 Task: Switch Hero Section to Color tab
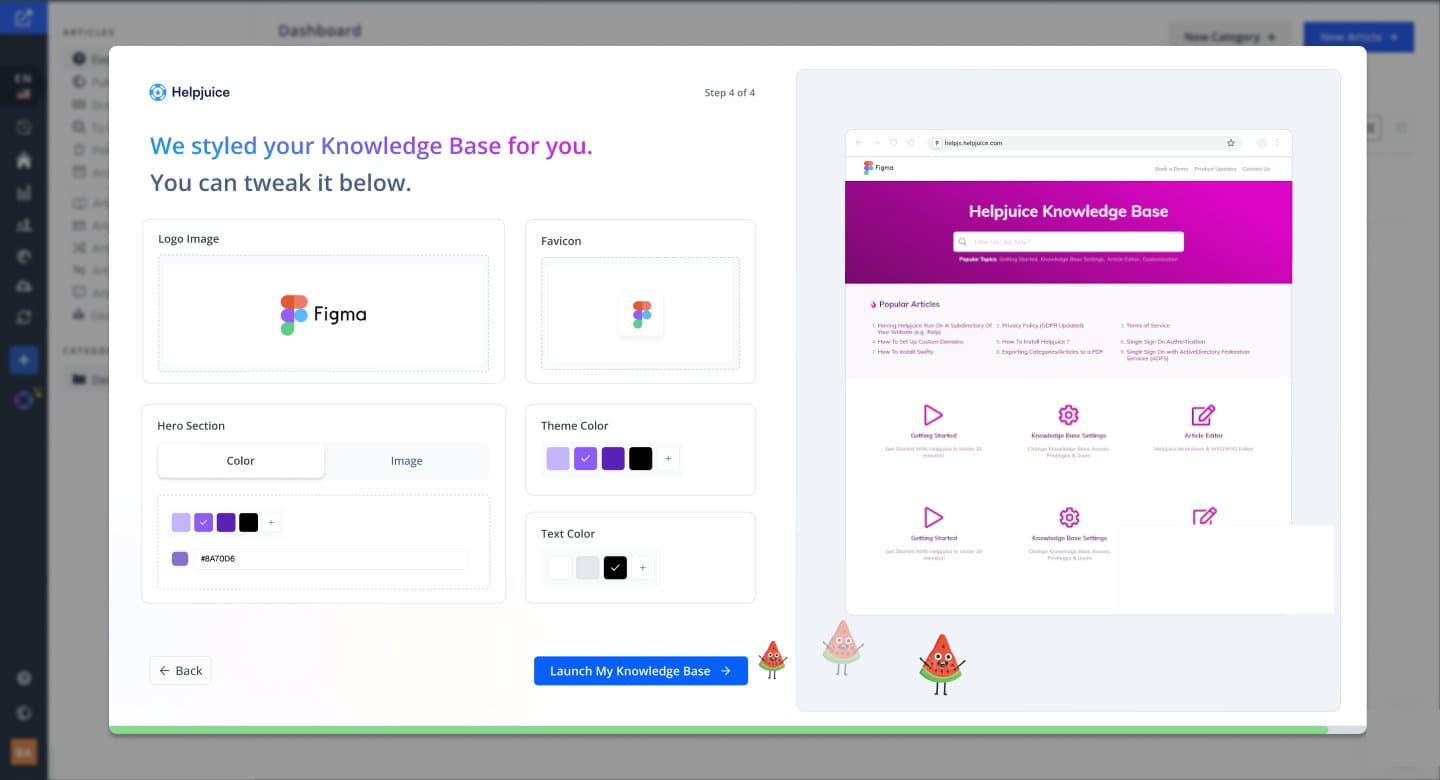(241, 461)
